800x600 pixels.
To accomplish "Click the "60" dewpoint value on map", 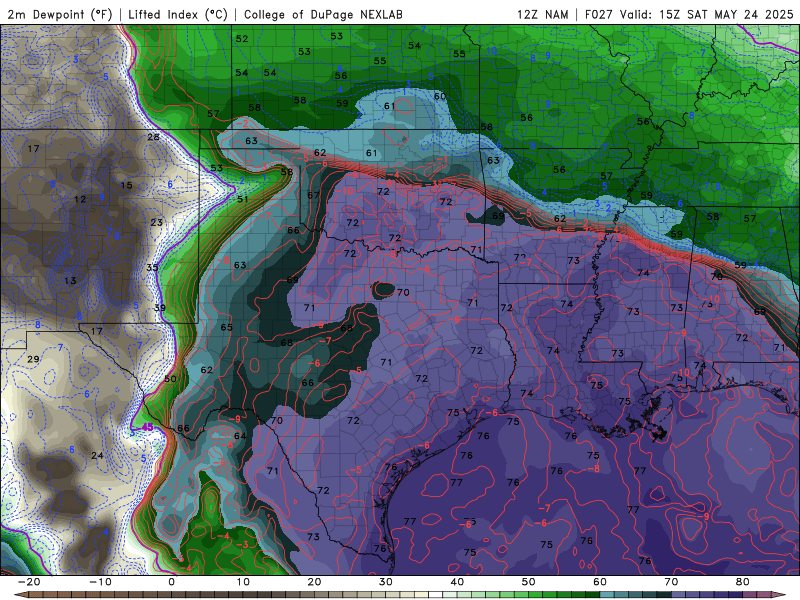I will 440,96.
